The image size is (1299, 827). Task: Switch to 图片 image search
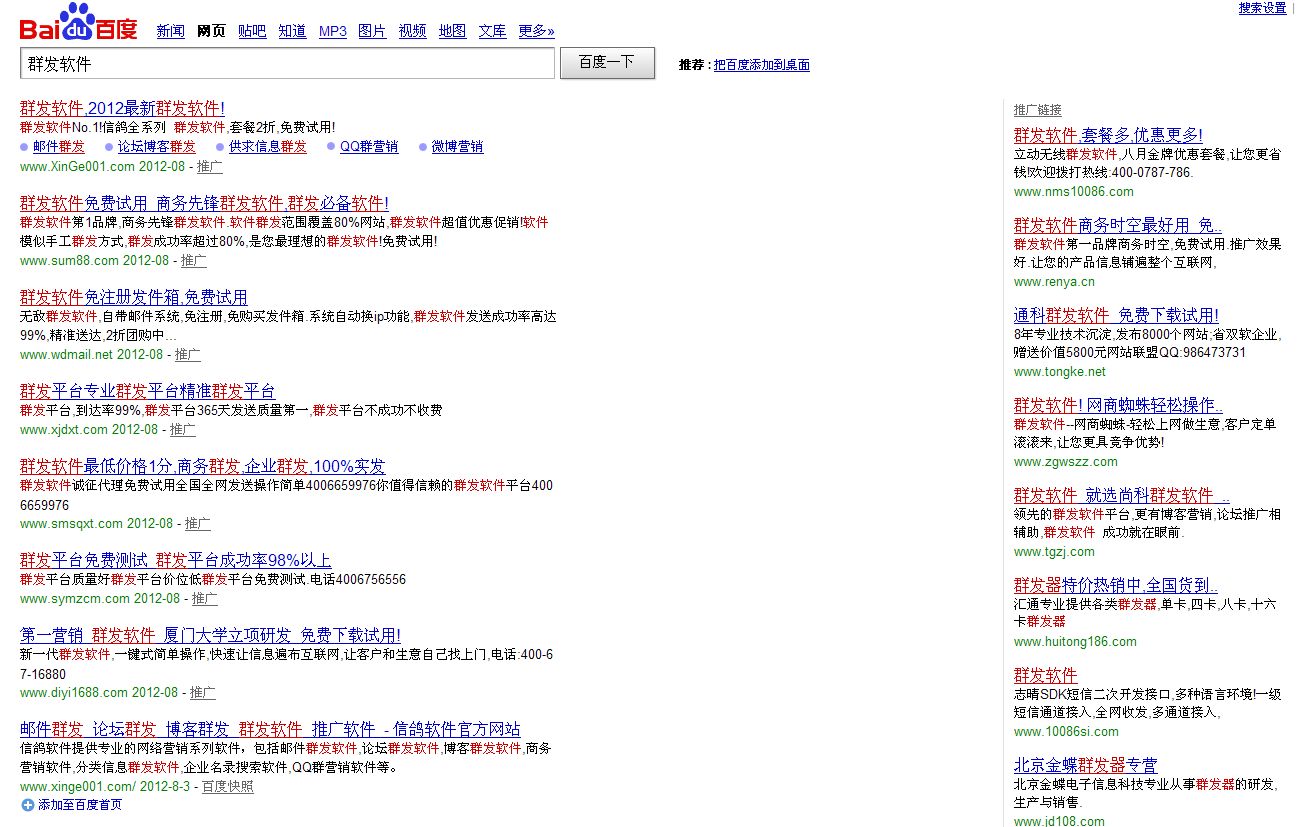click(371, 31)
